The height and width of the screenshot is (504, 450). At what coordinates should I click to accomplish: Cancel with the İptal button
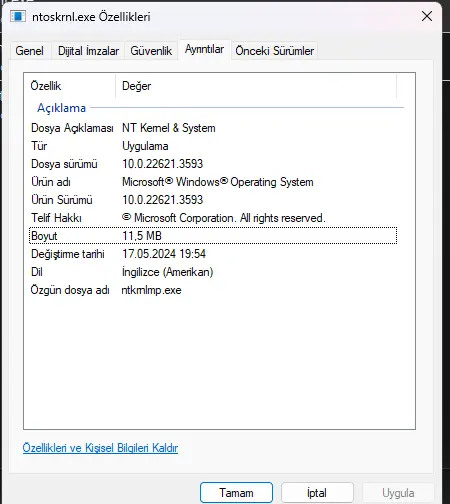point(317,493)
